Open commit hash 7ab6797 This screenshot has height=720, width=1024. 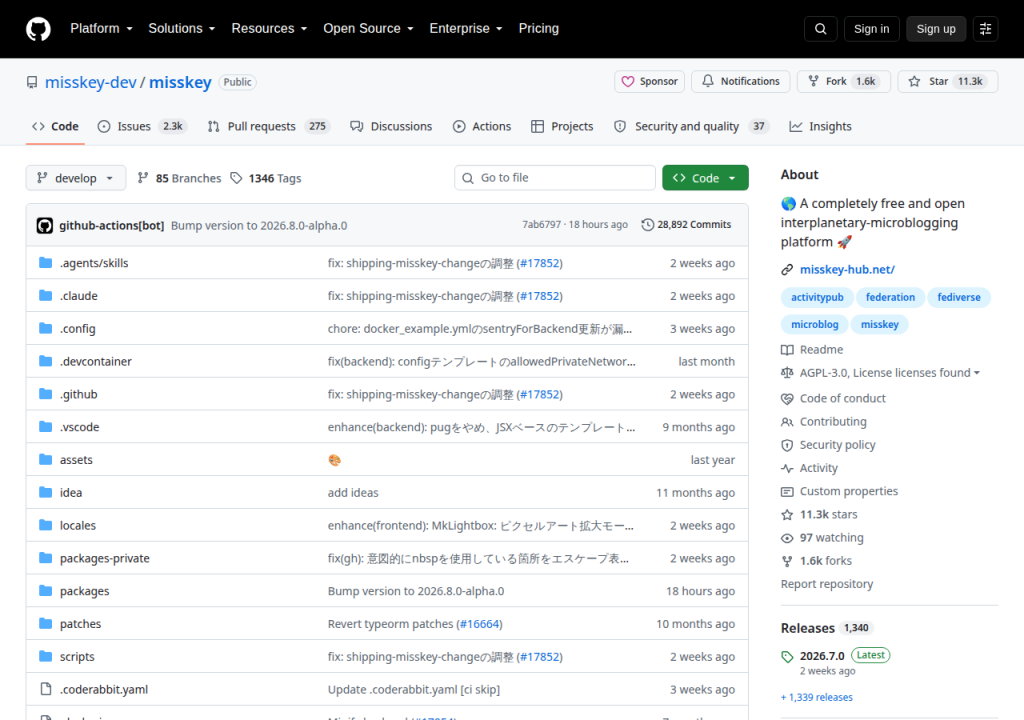tap(541, 224)
